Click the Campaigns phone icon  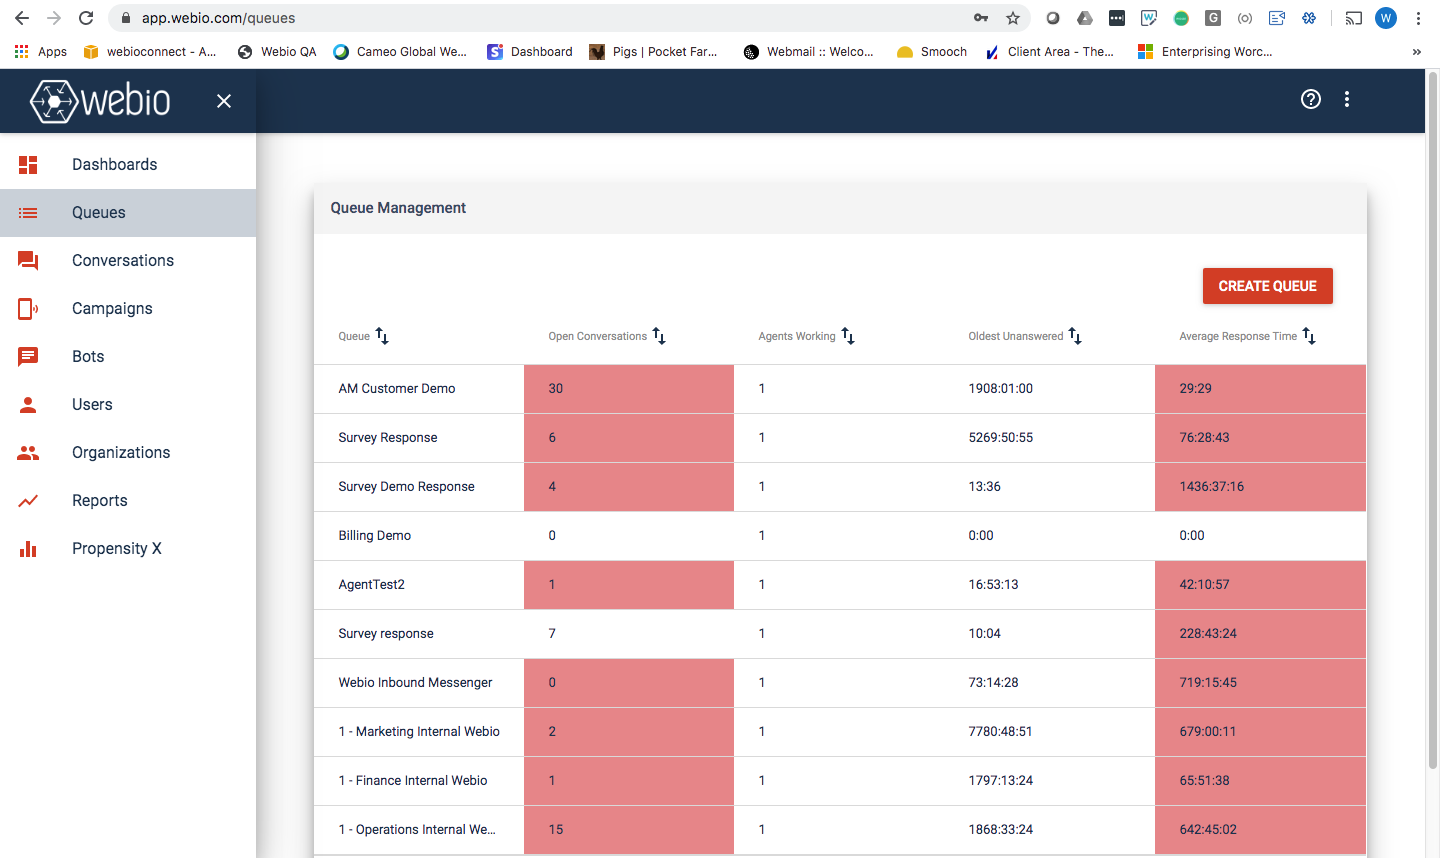click(x=28, y=309)
